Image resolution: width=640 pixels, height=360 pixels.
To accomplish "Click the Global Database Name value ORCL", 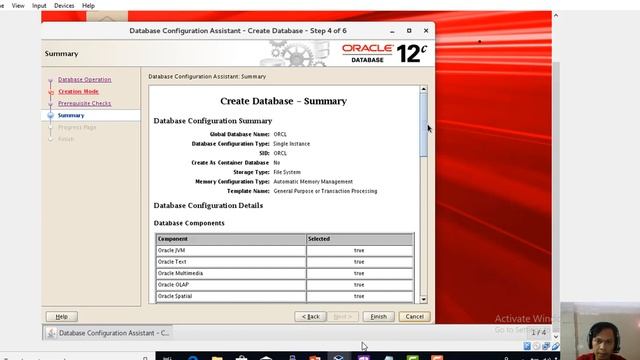I will coord(280,134).
